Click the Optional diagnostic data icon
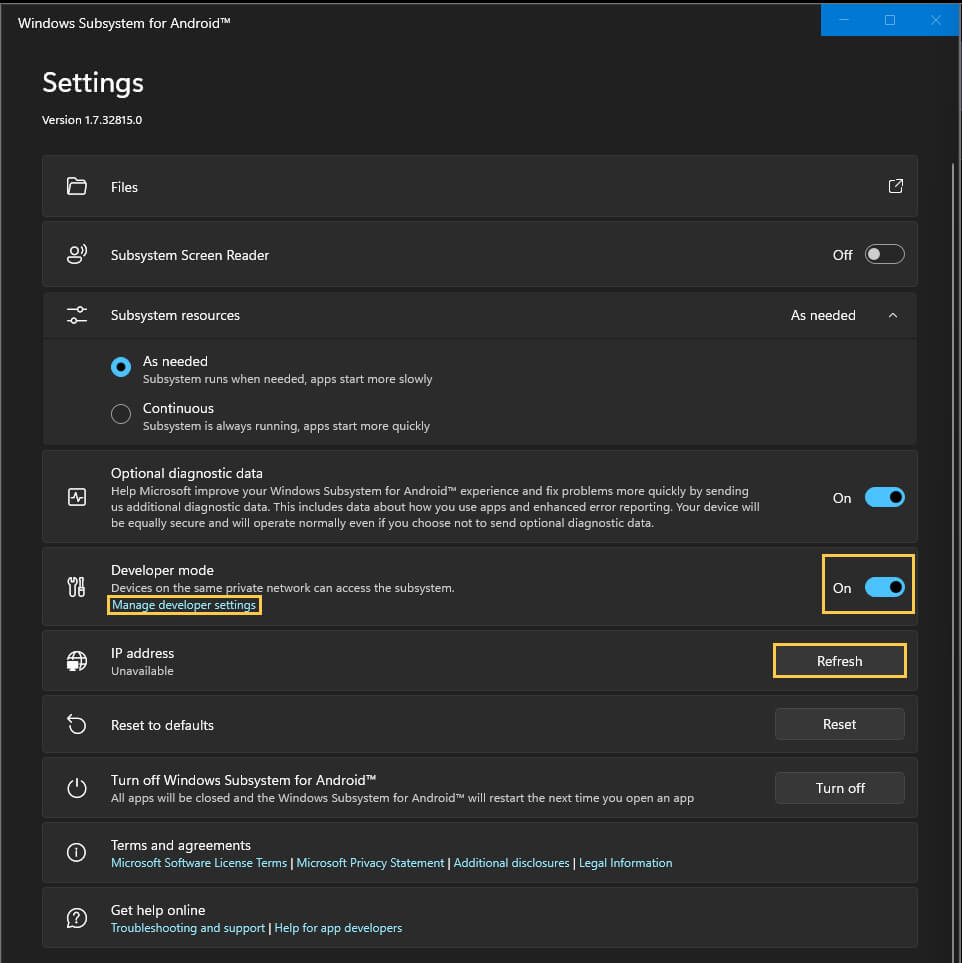 [x=77, y=497]
